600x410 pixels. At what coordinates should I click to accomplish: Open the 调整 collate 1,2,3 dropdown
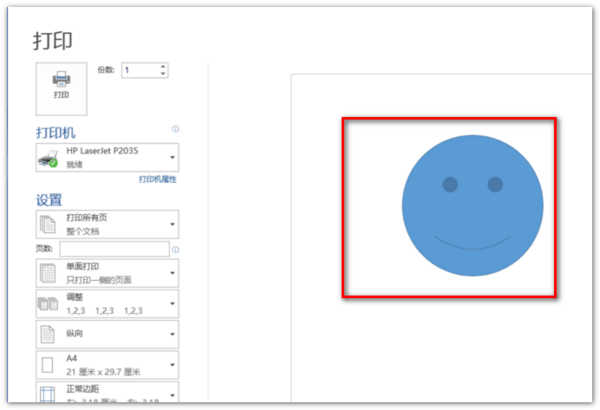coord(107,304)
